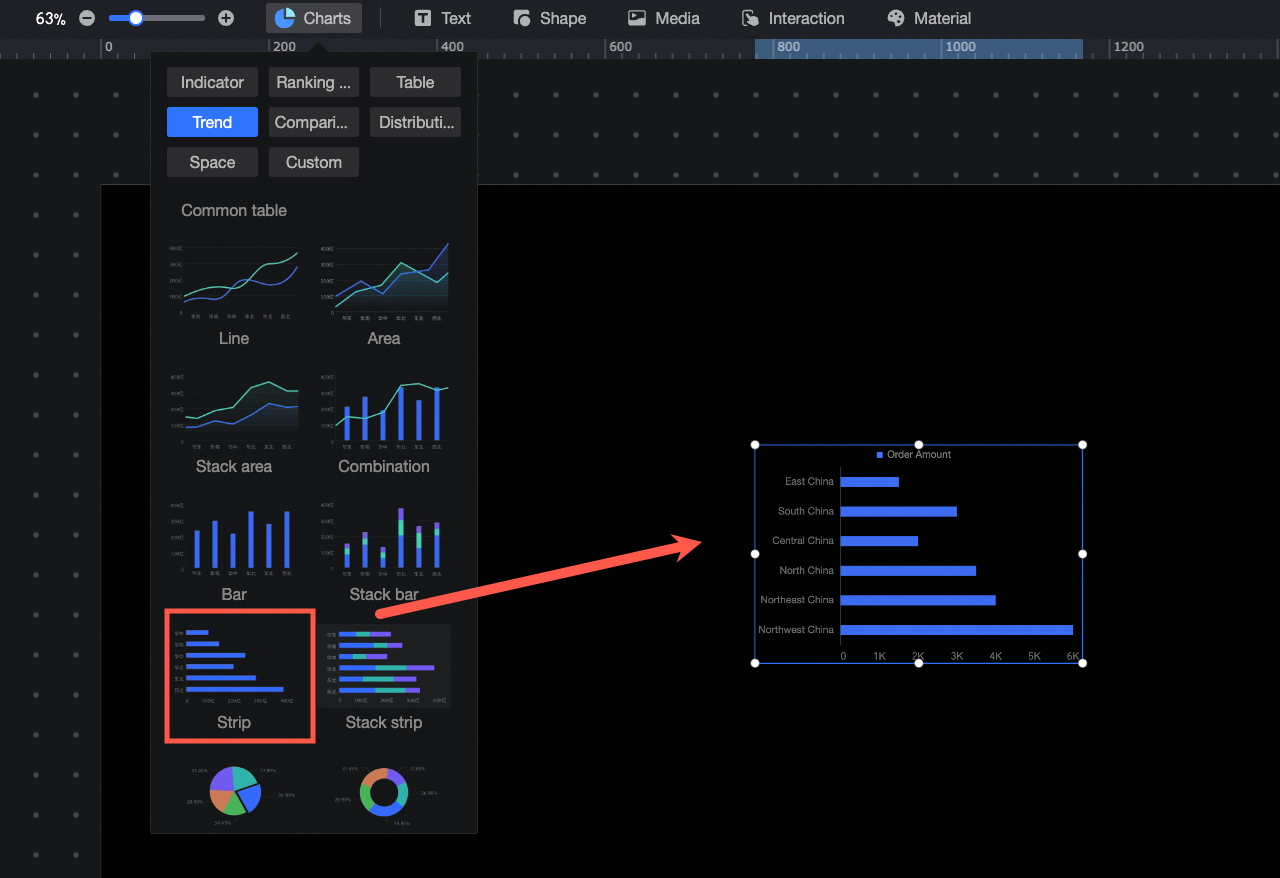1280x878 pixels.
Task: Select the Trend chart category
Action: click(212, 122)
